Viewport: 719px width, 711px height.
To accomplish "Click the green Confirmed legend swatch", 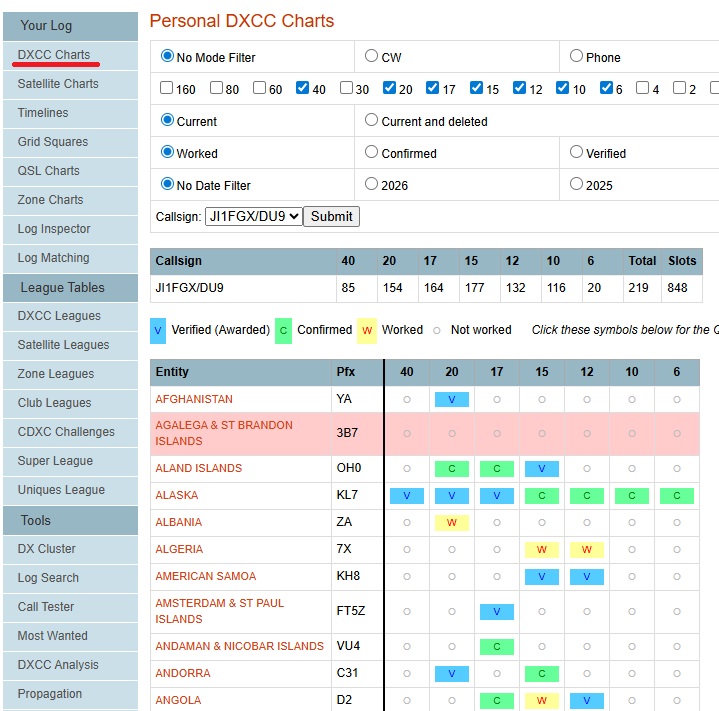I will 283,330.
